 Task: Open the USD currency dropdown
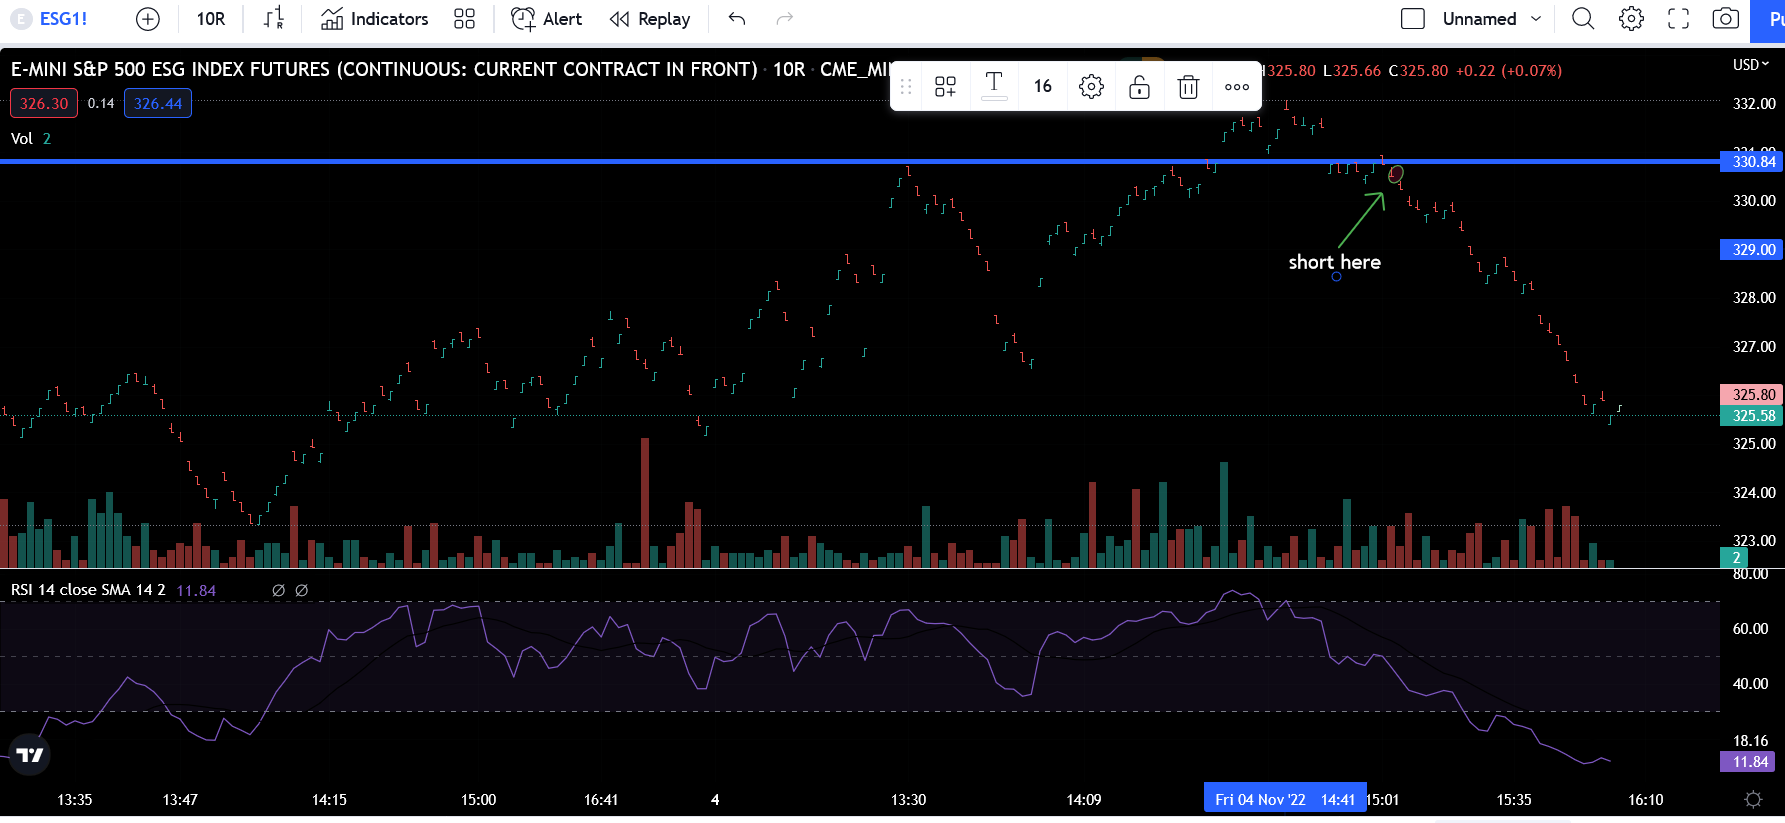1750,65
